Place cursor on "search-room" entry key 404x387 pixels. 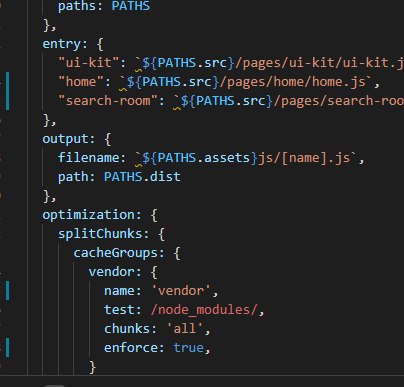coord(108,101)
